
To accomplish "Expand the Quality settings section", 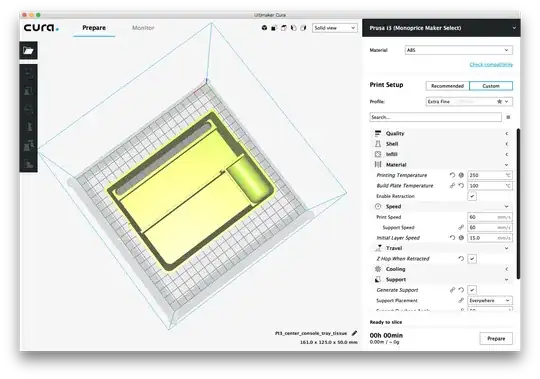I will (x=441, y=134).
